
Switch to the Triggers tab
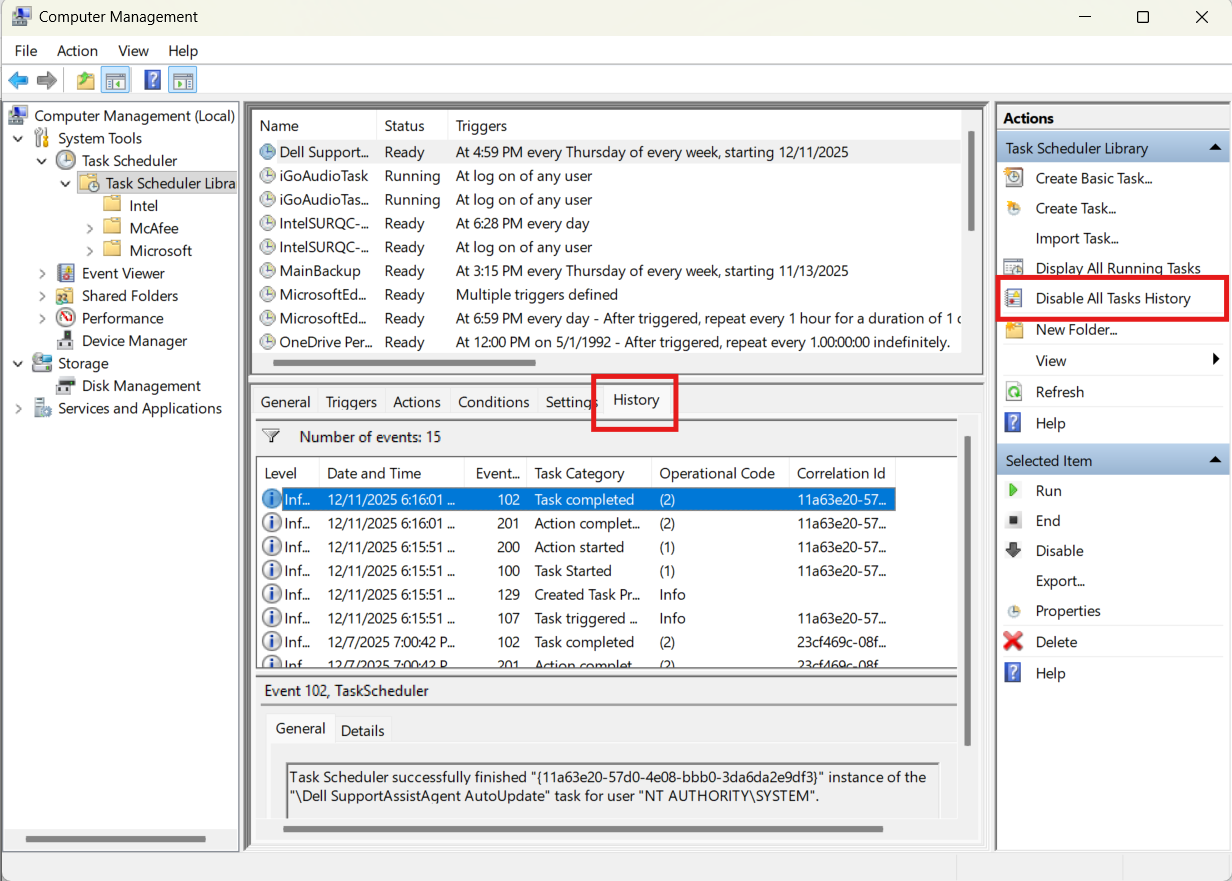[351, 402]
